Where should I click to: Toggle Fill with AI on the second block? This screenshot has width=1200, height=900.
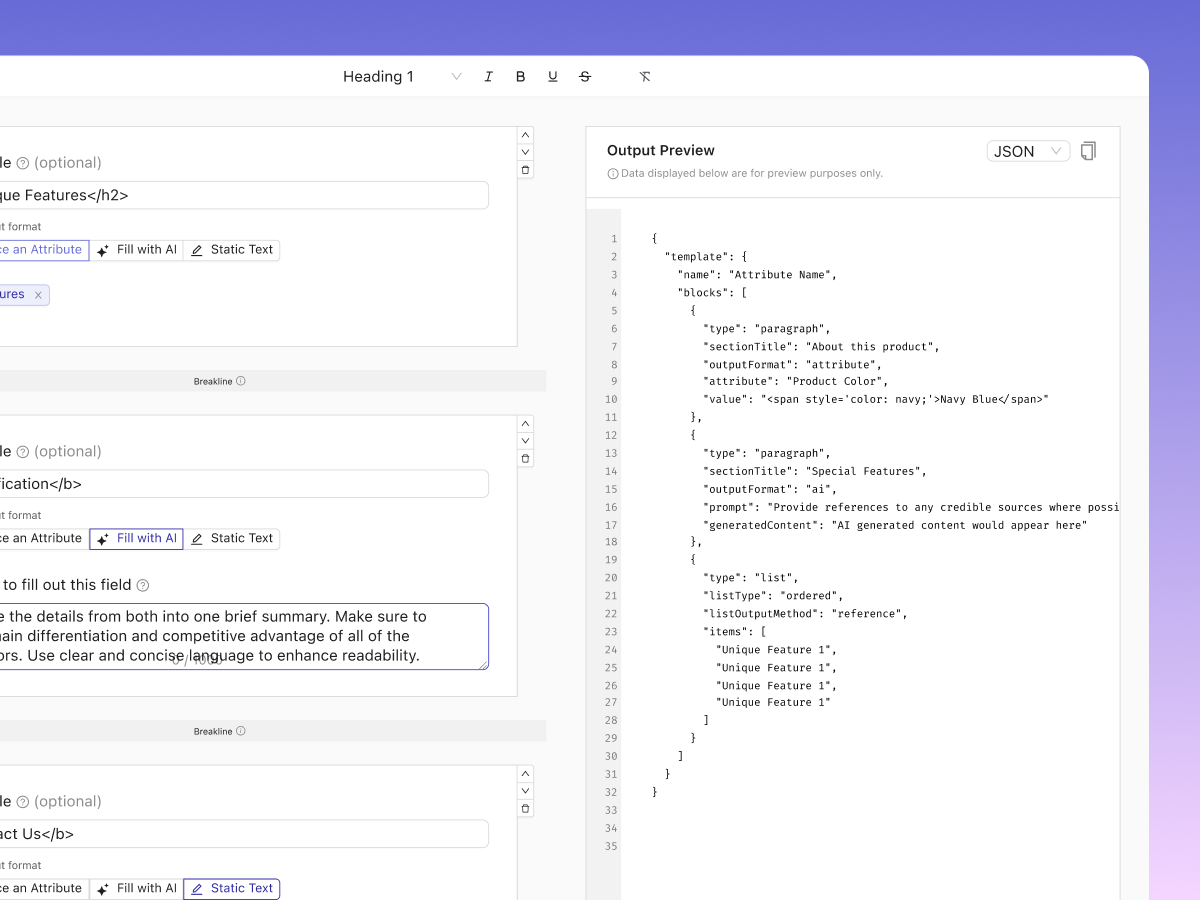[136, 538]
